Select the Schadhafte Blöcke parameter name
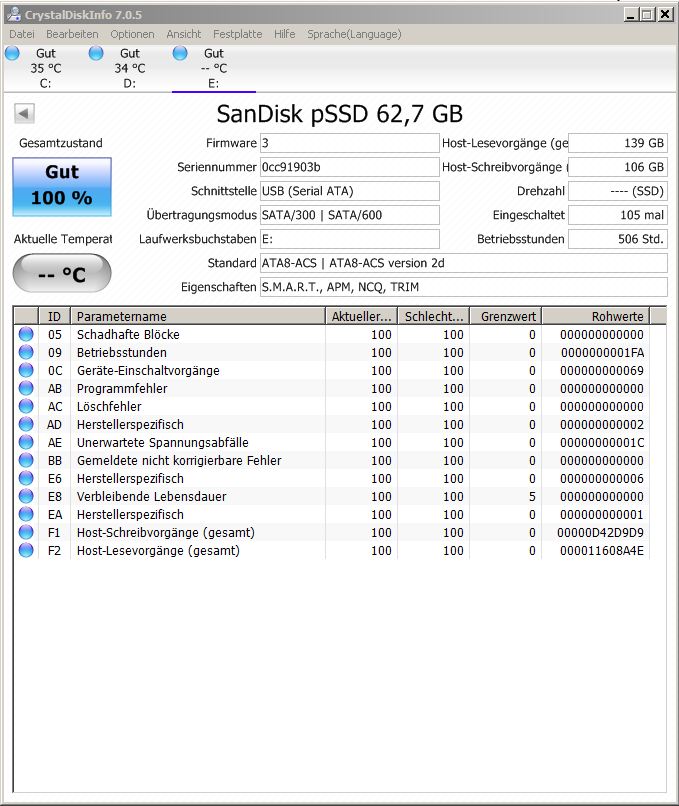This screenshot has height=806, width=679. [x=128, y=335]
